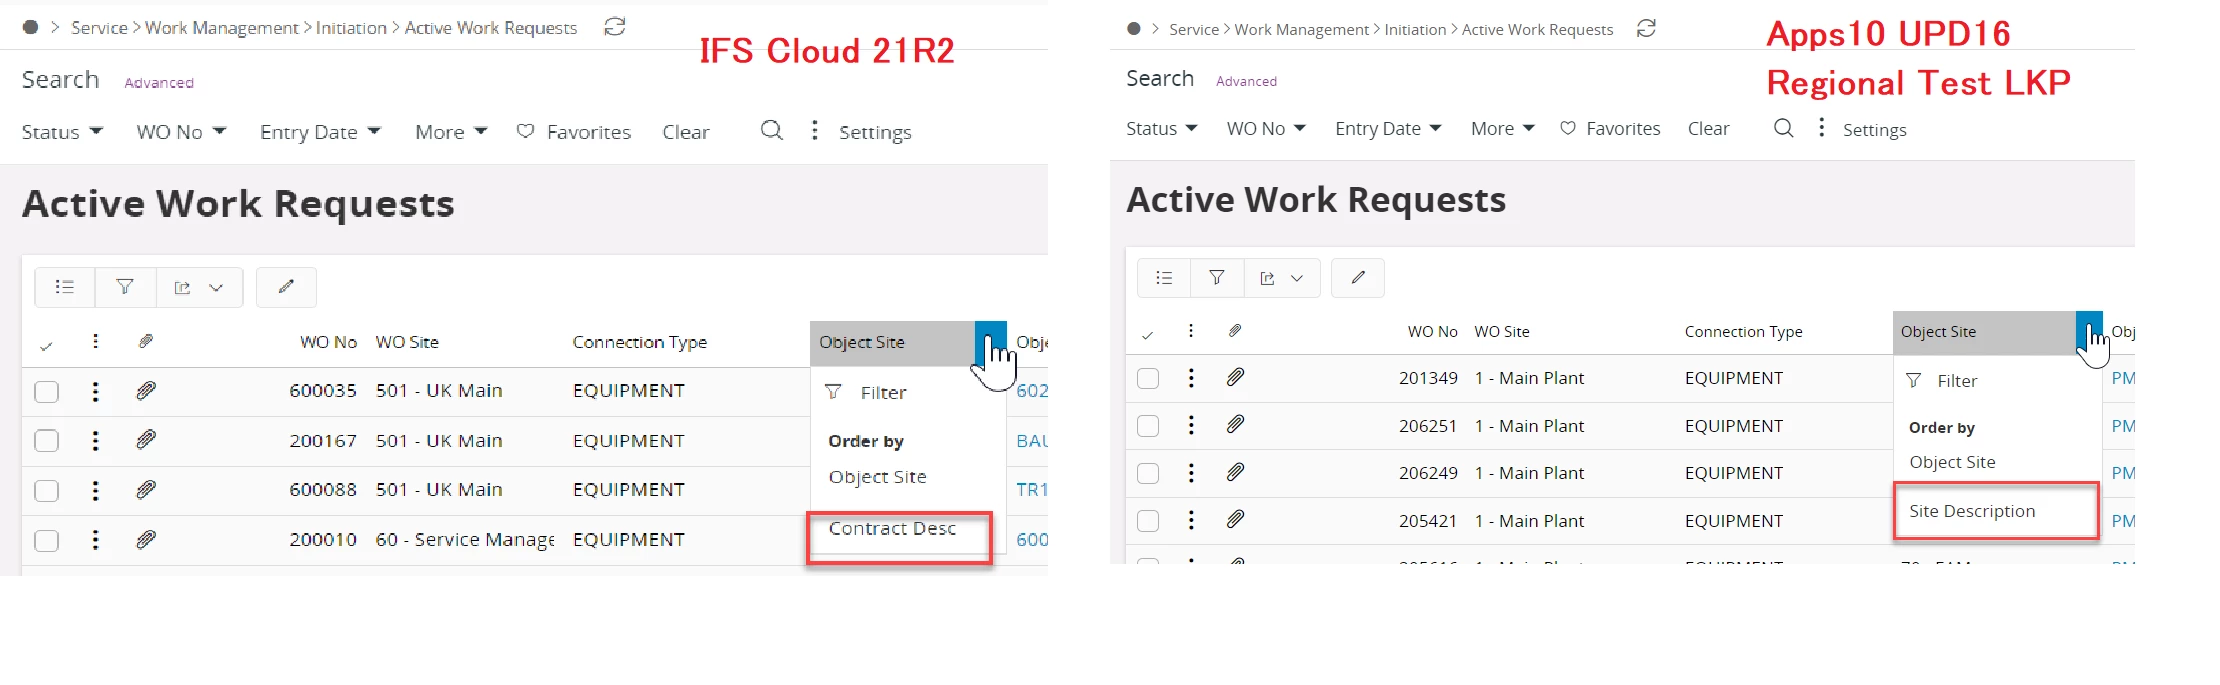
Task: Click Advanced search link in IFS Cloud
Action: click(159, 83)
